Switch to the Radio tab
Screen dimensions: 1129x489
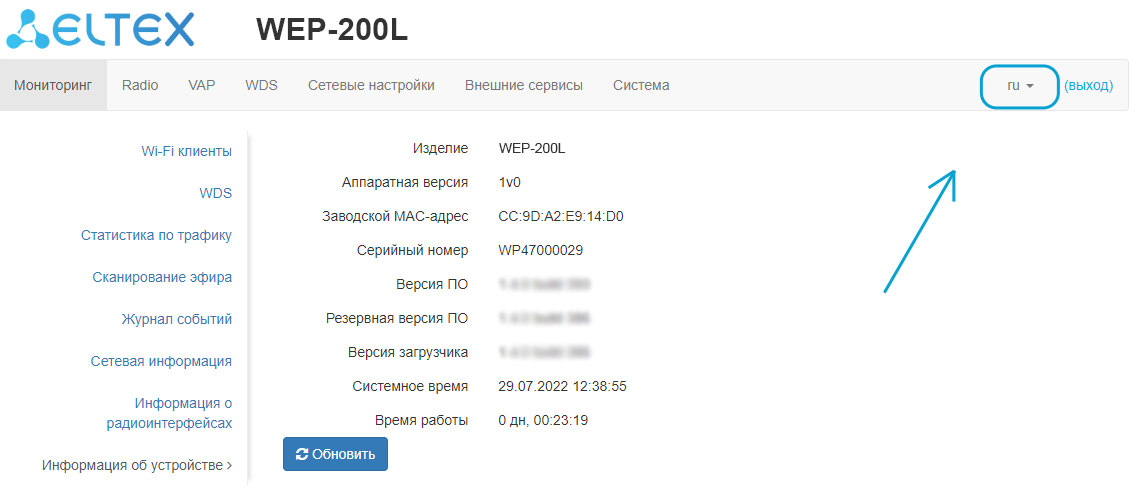pyautogui.click(x=140, y=85)
